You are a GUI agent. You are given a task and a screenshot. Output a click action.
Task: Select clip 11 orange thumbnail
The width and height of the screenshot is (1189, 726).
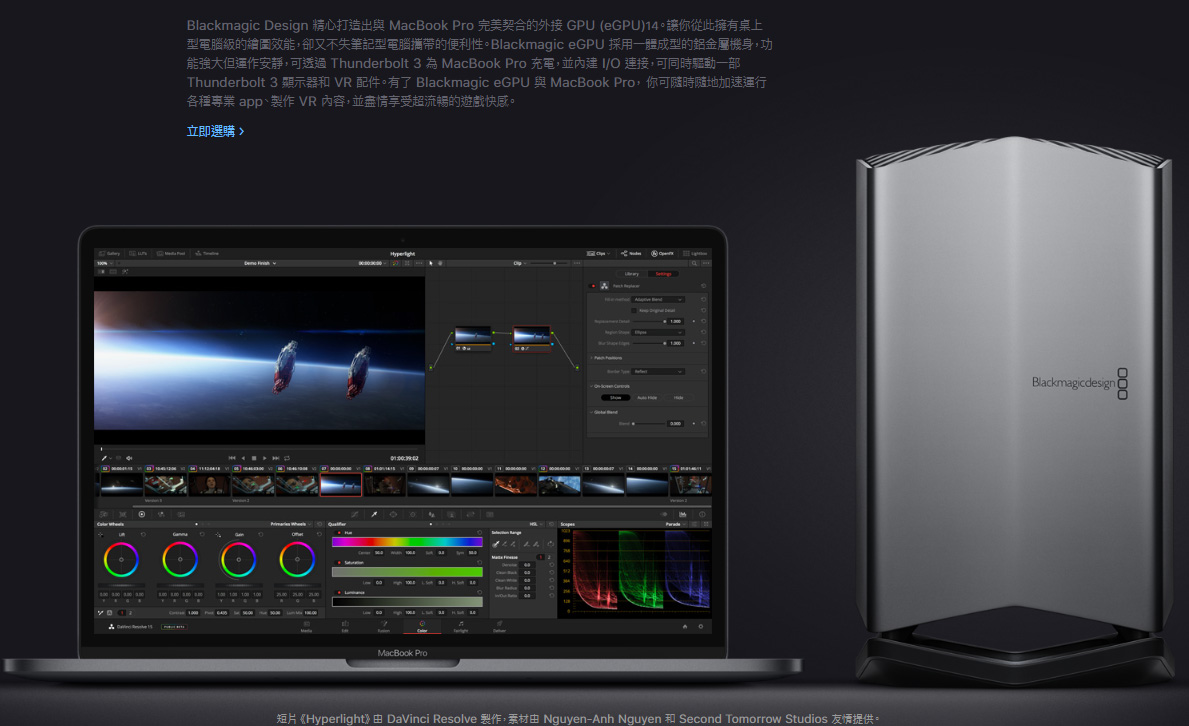[x=516, y=485]
